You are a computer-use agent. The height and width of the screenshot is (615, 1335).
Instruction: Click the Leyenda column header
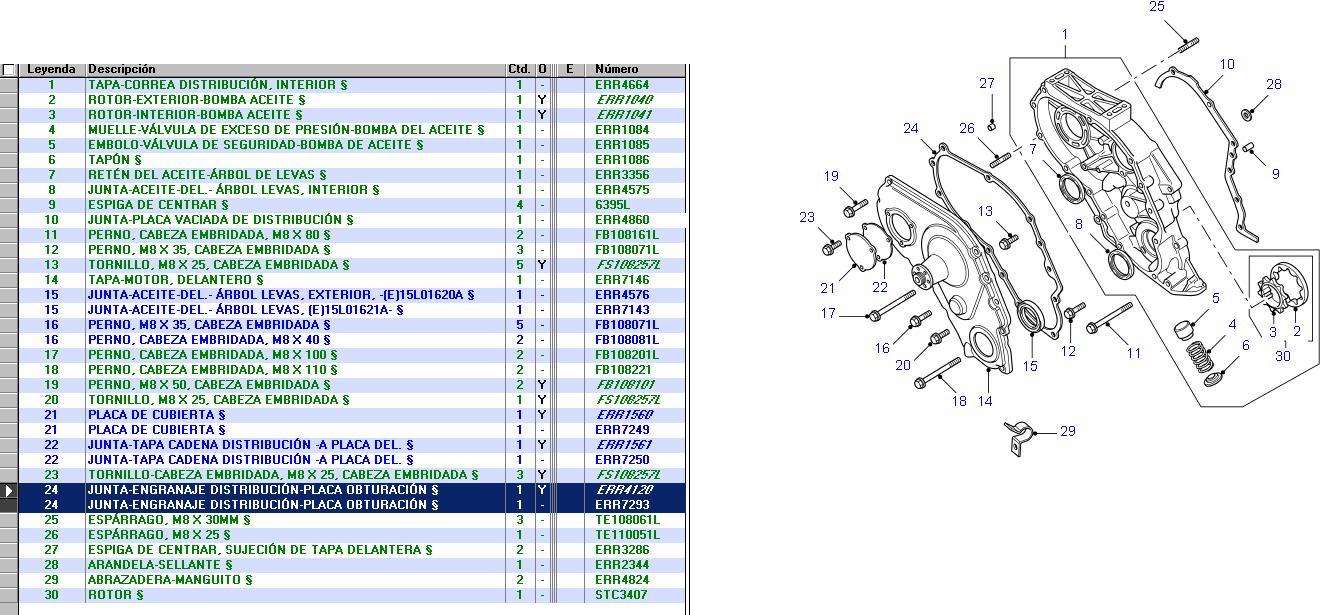[x=51, y=69]
